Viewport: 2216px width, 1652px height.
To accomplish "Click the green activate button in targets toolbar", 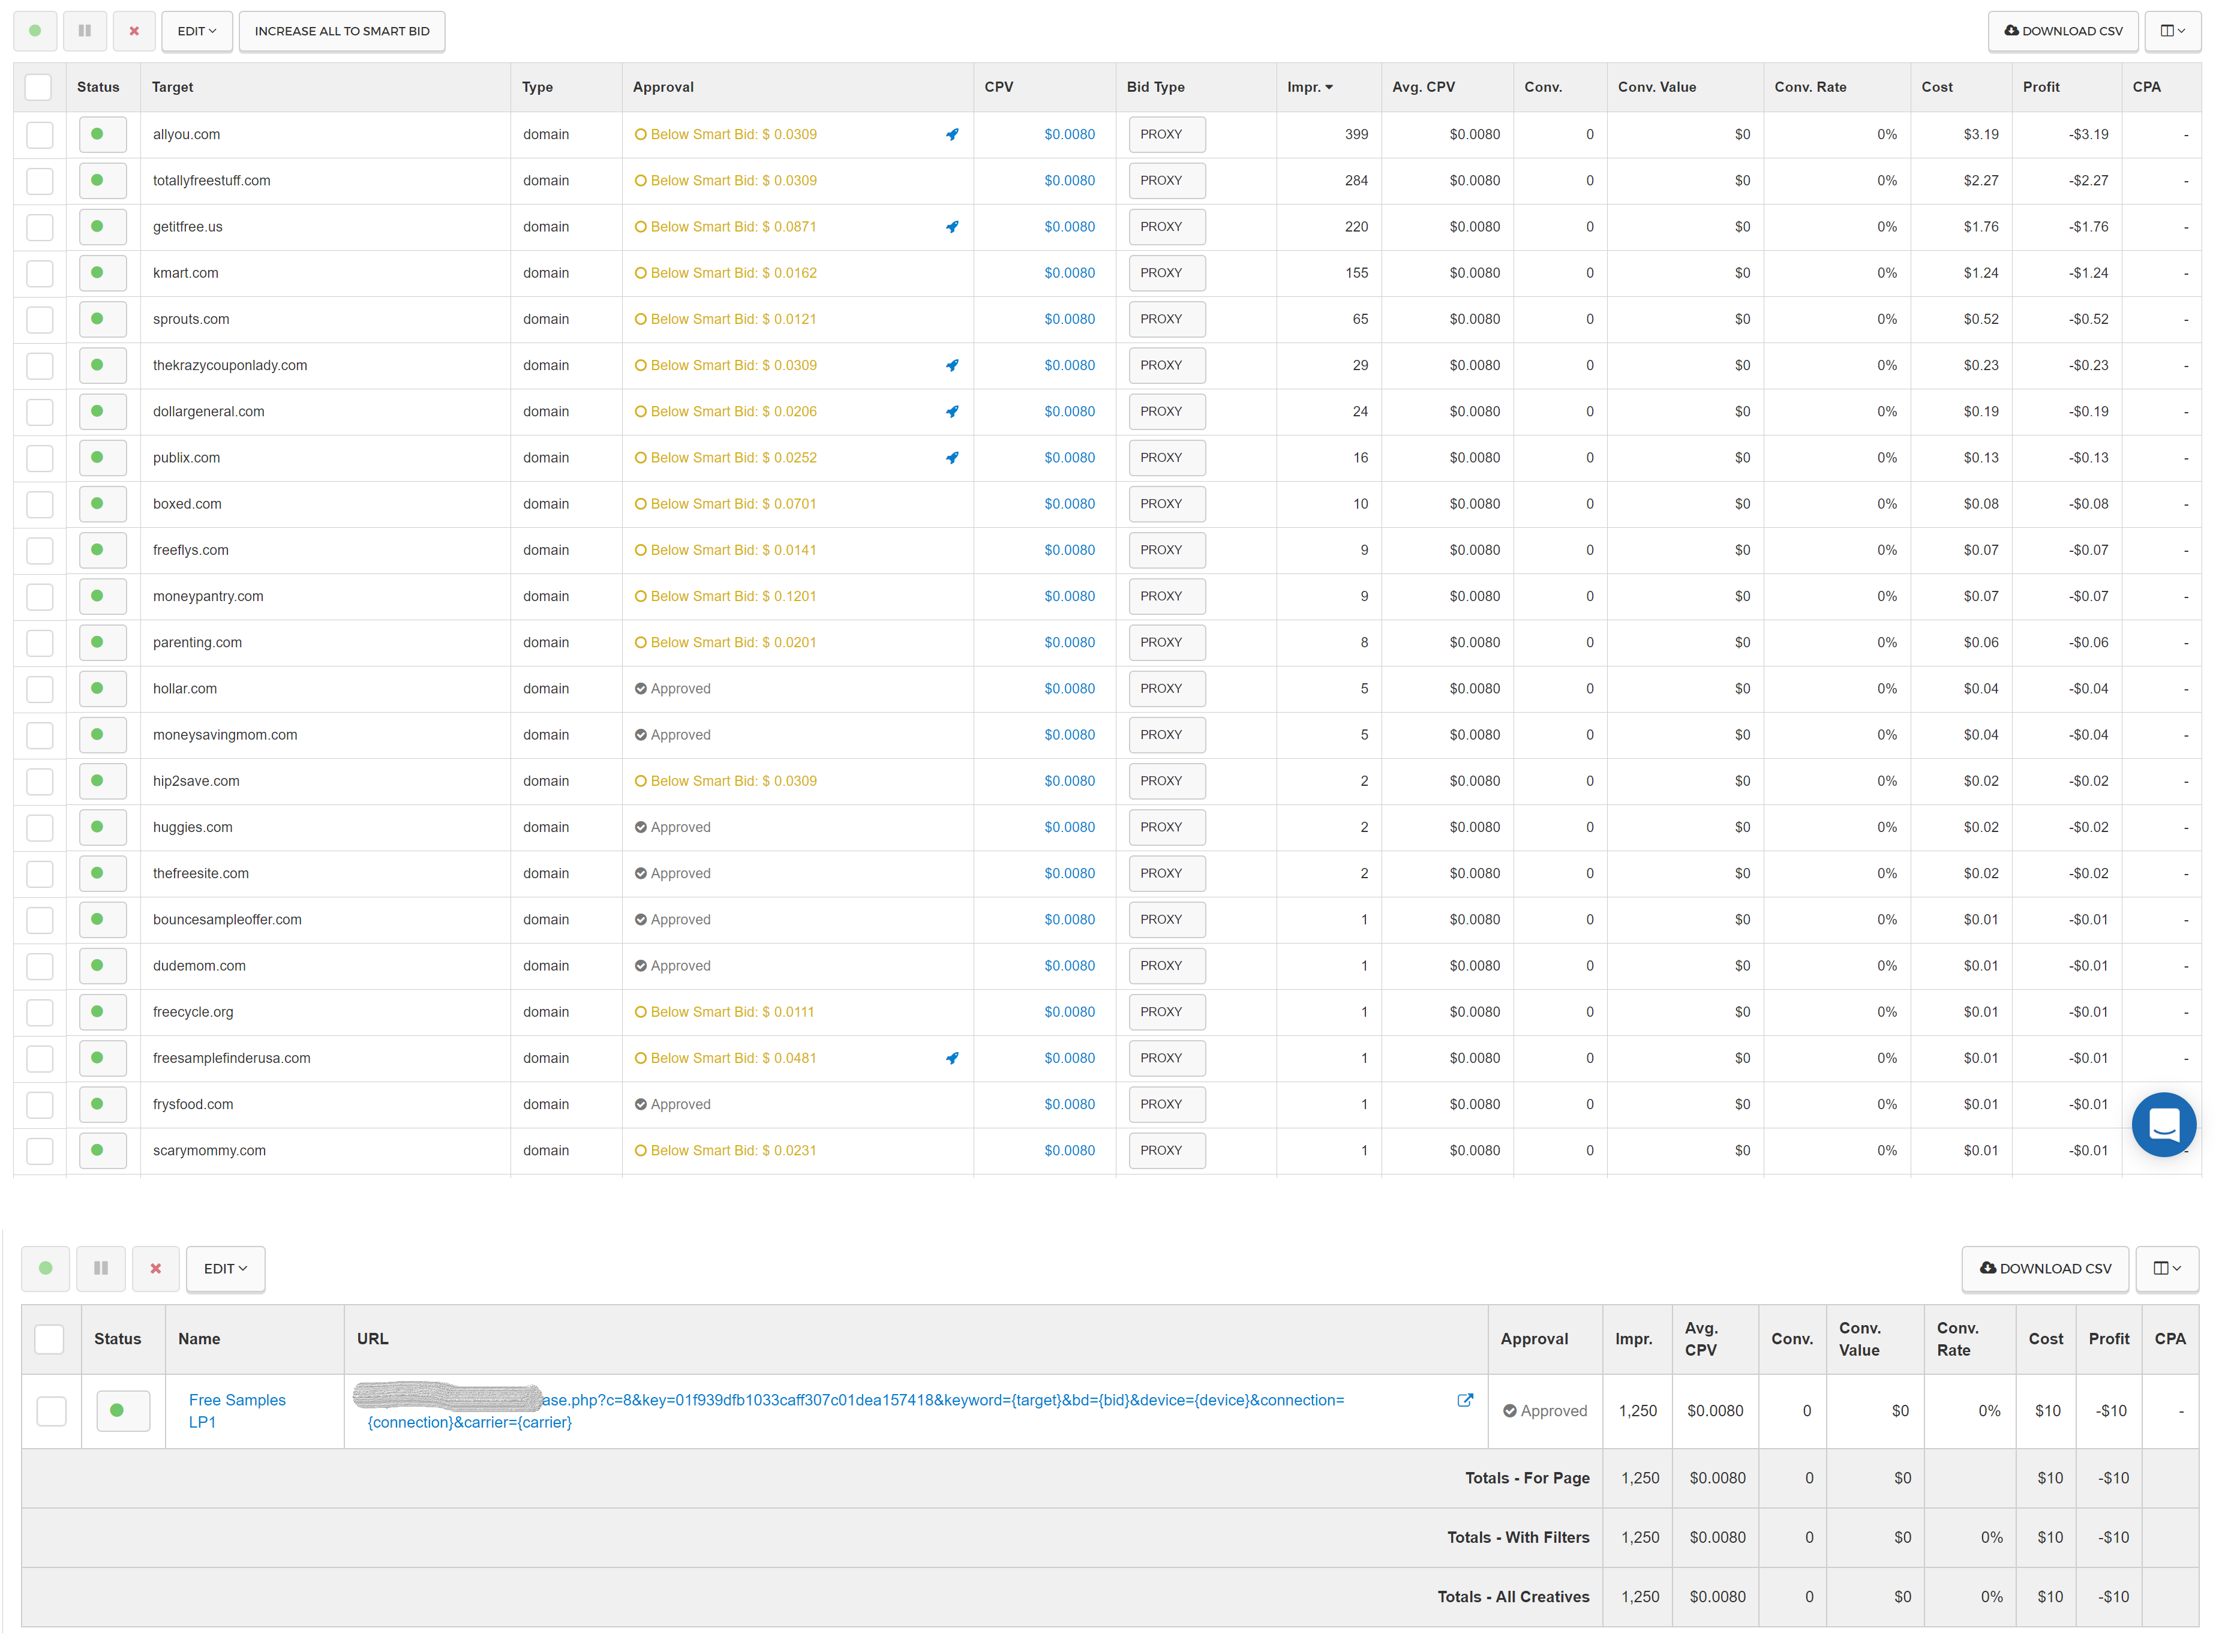I will pos(35,31).
